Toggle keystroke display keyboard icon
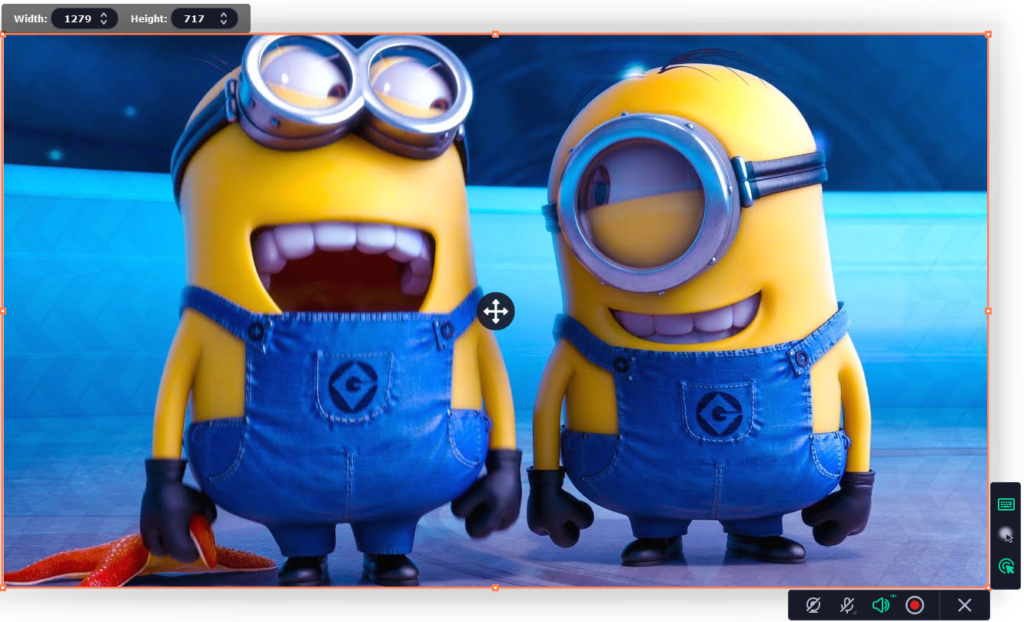 pyautogui.click(x=1006, y=504)
